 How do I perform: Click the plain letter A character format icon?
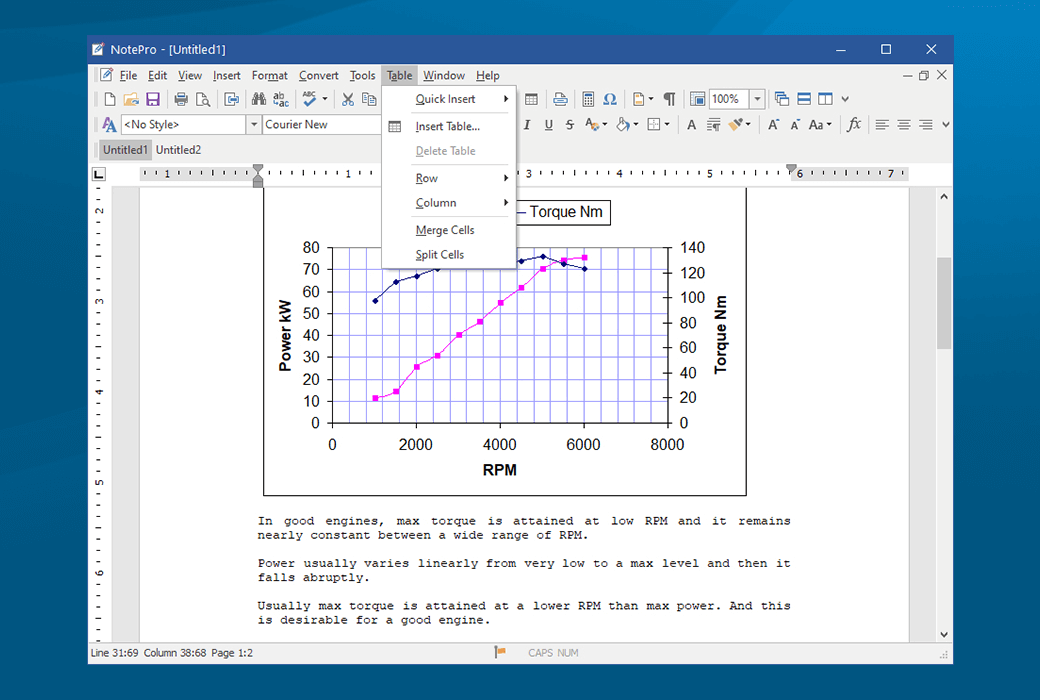tap(691, 125)
